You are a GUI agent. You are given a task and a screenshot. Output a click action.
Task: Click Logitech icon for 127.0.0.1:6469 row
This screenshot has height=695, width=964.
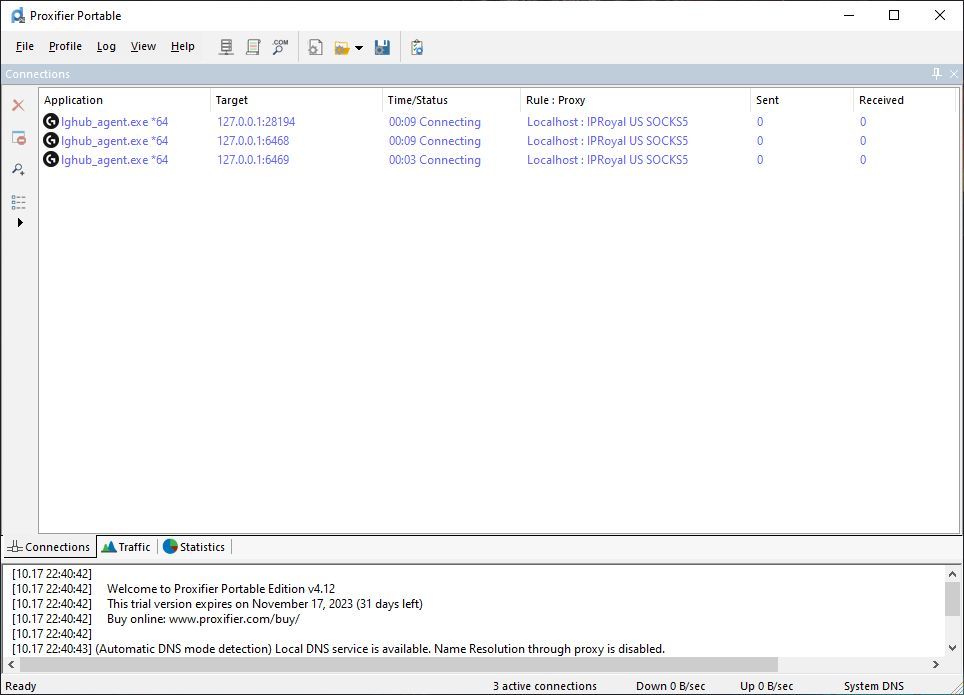click(51, 159)
